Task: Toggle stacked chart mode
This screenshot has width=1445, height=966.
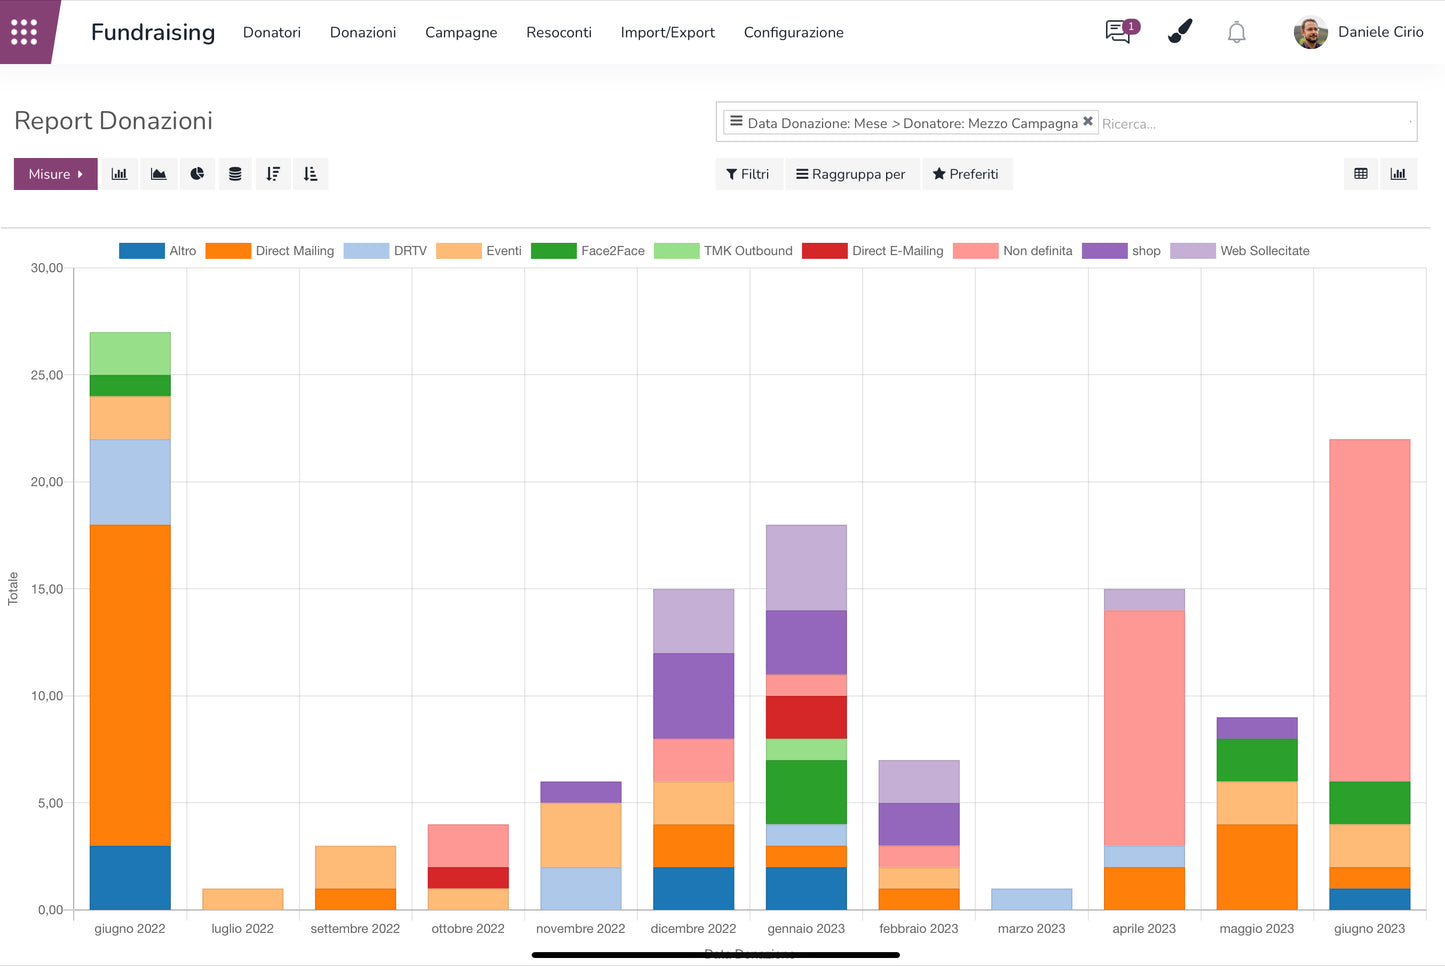Action: (235, 174)
